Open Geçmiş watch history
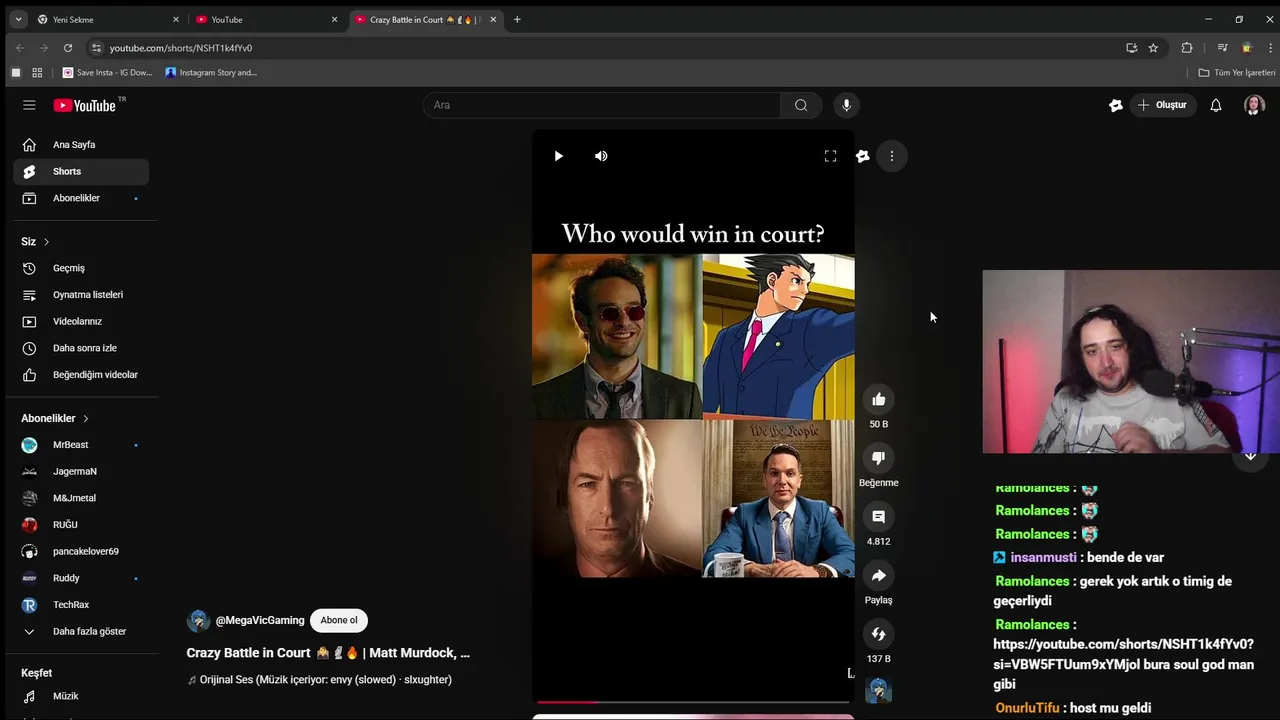 coord(81,268)
